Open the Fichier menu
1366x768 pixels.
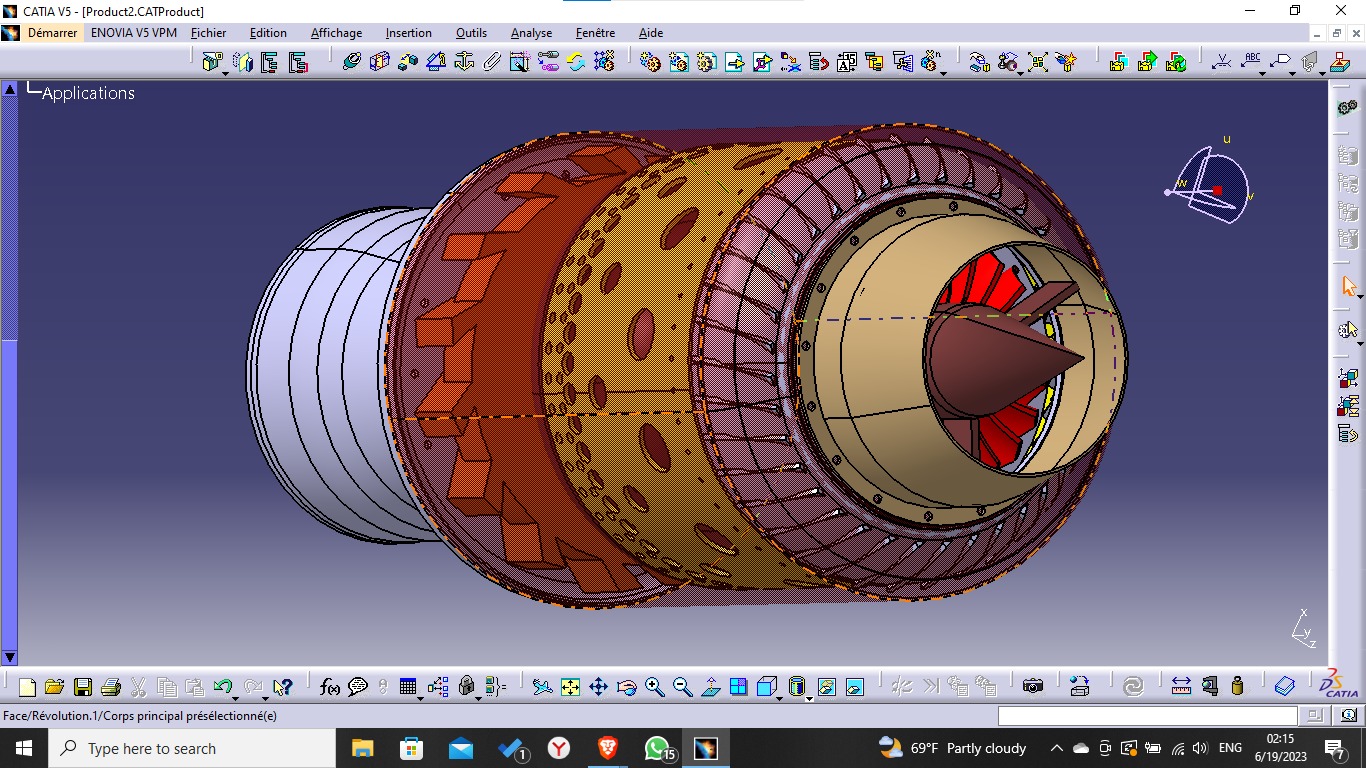coord(209,33)
